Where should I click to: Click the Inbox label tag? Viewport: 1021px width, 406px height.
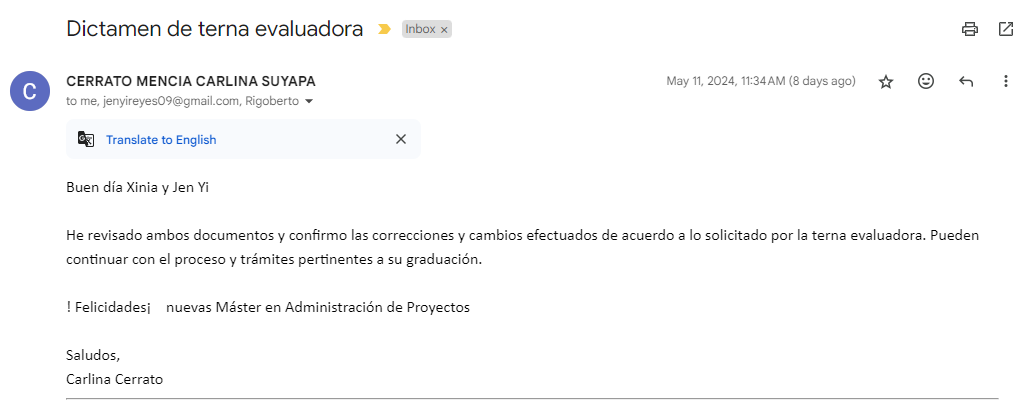(420, 30)
